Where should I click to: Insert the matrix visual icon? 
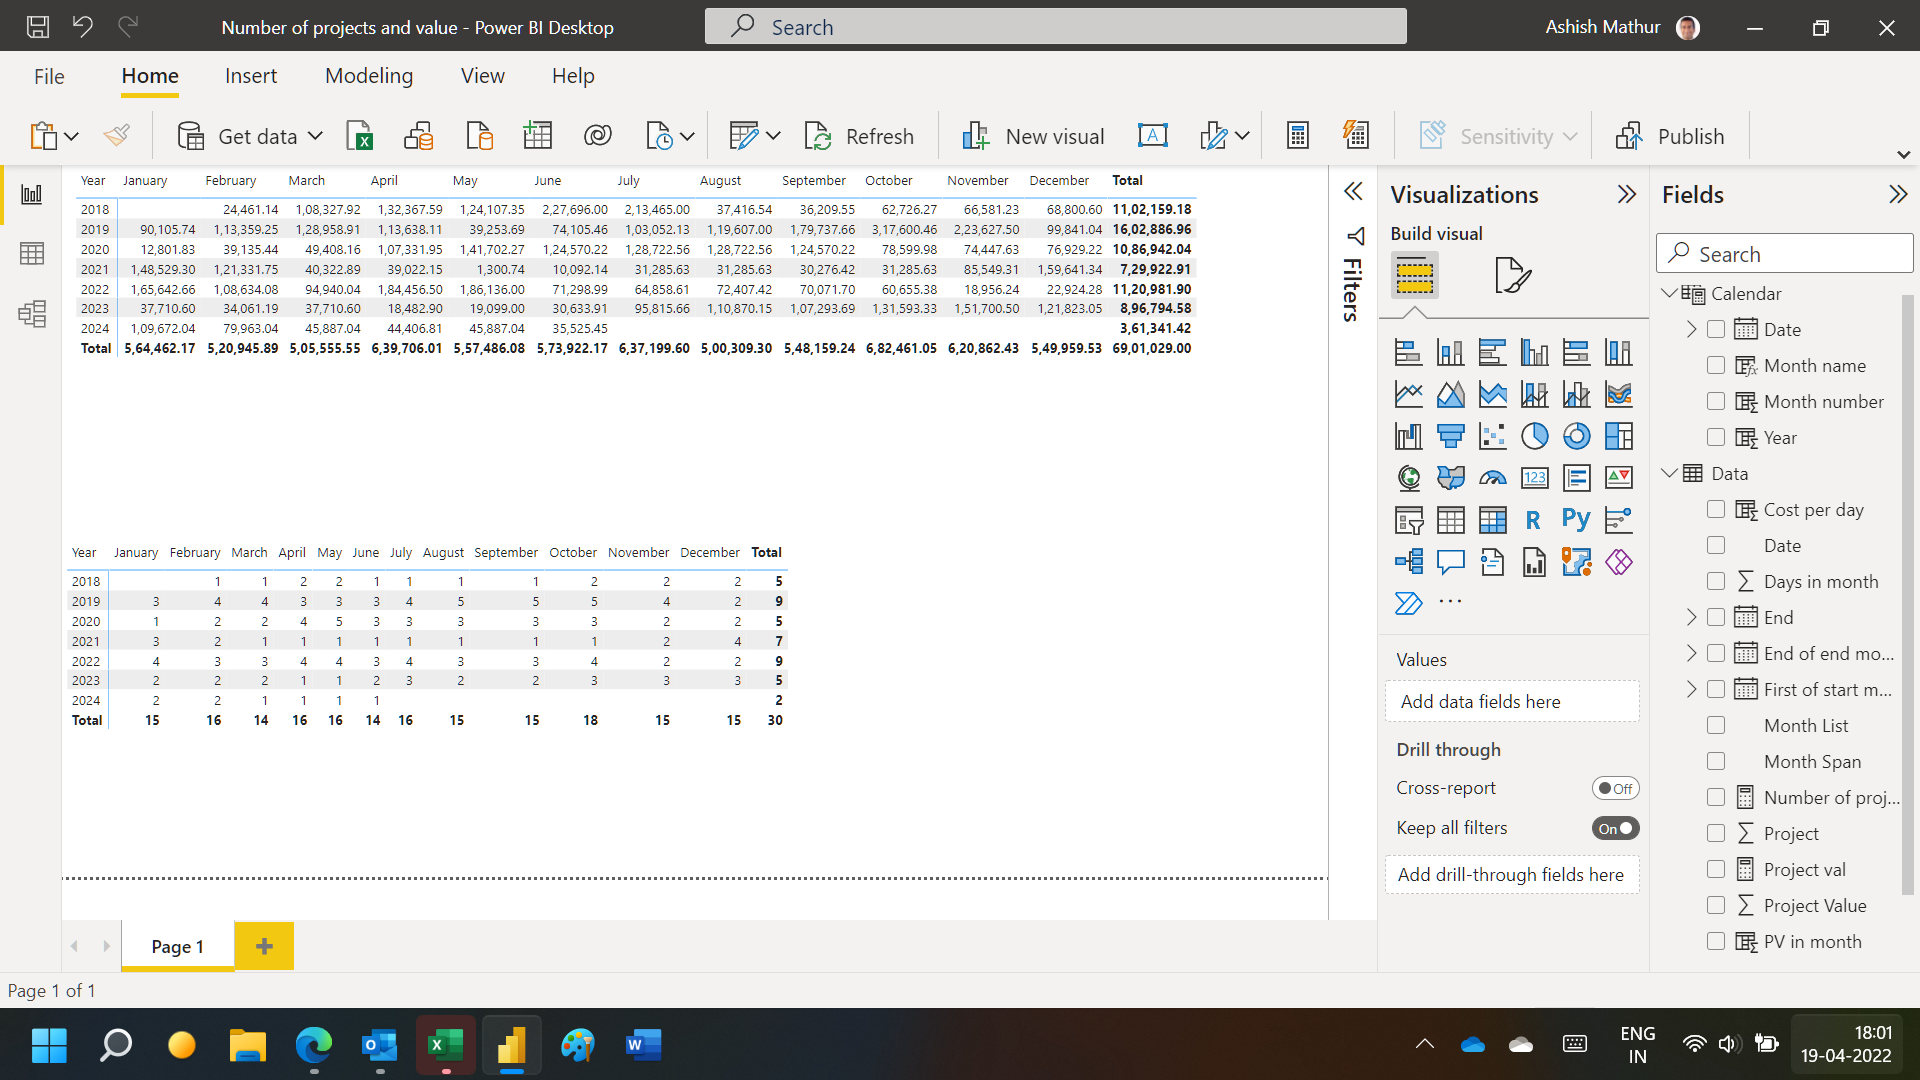click(x=1492, y=520)
